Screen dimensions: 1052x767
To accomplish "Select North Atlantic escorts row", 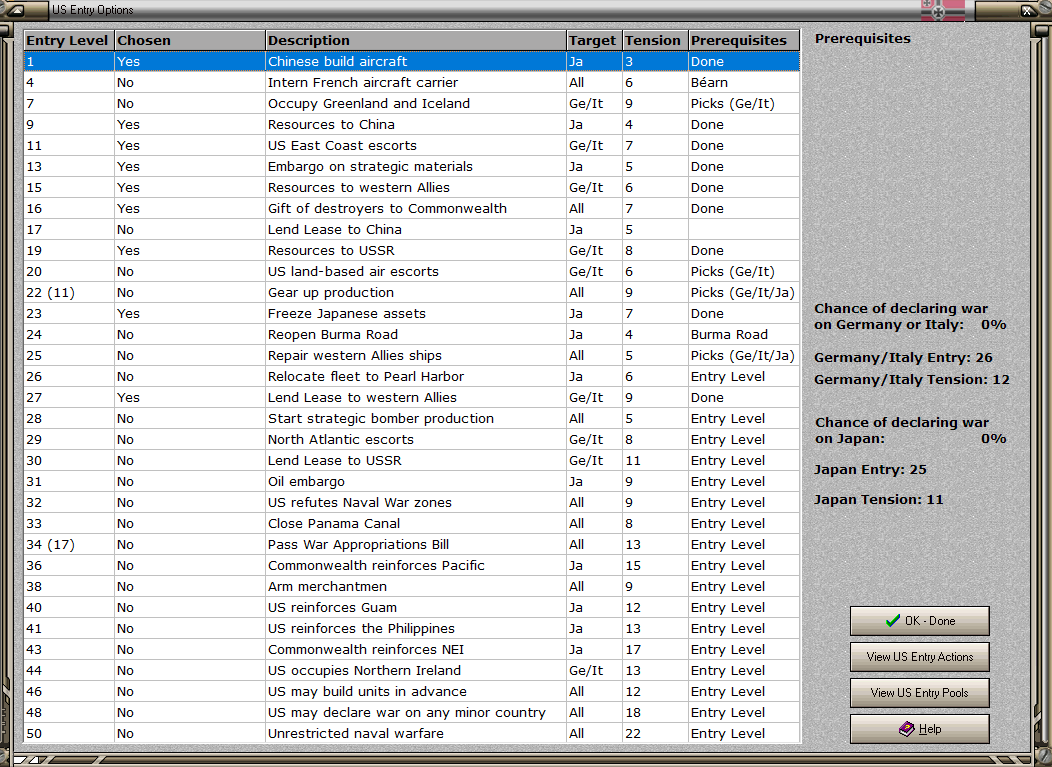I will (x=412, y=440).
